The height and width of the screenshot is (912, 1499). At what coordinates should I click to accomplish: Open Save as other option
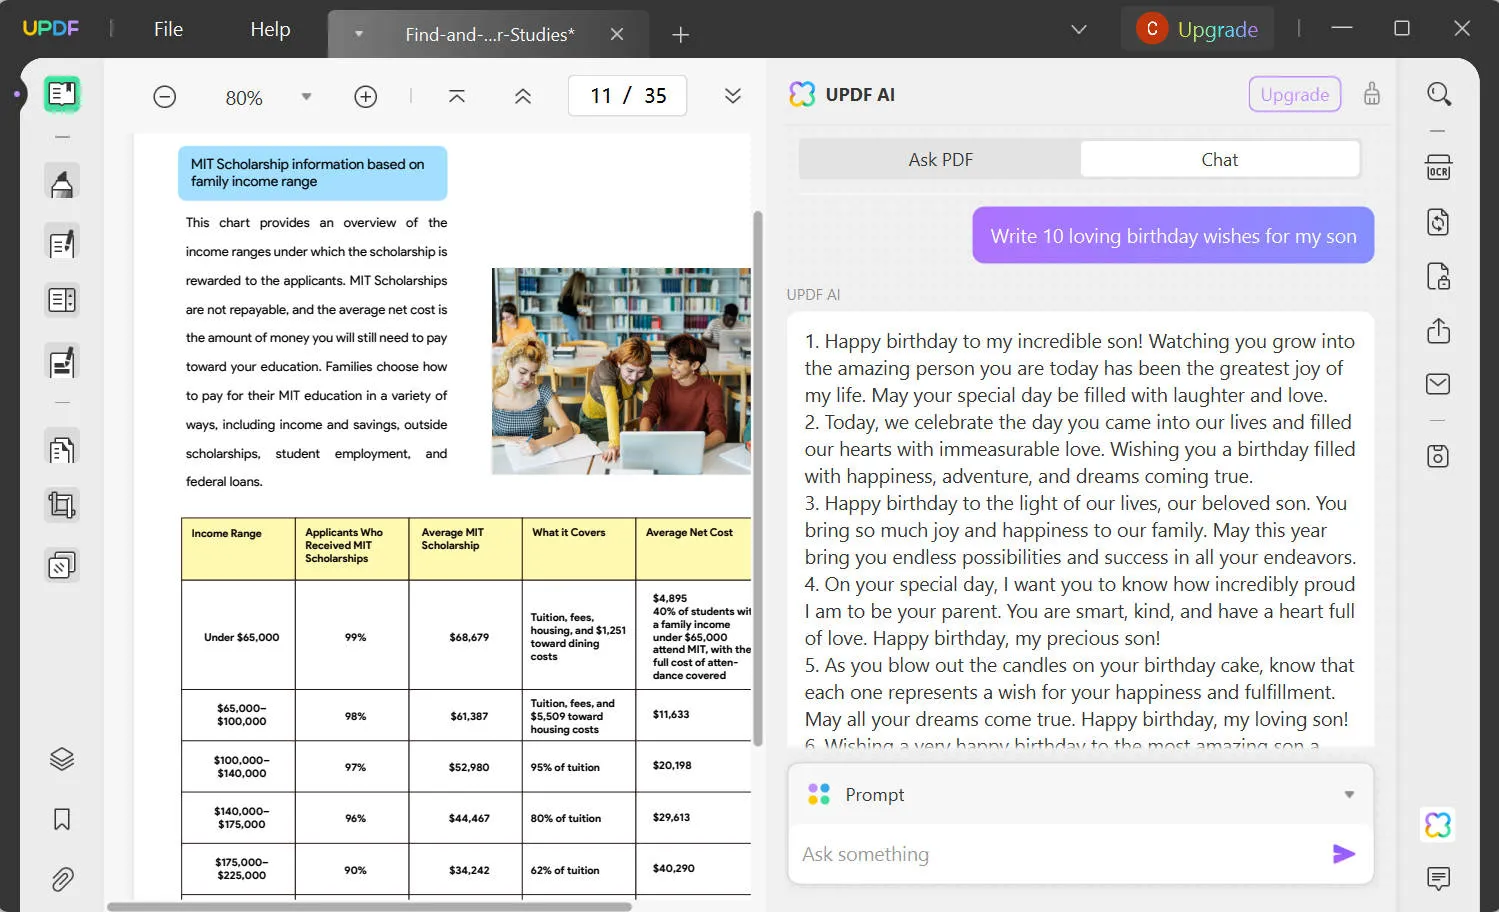pyautogui.click(x=1439, y=457)
